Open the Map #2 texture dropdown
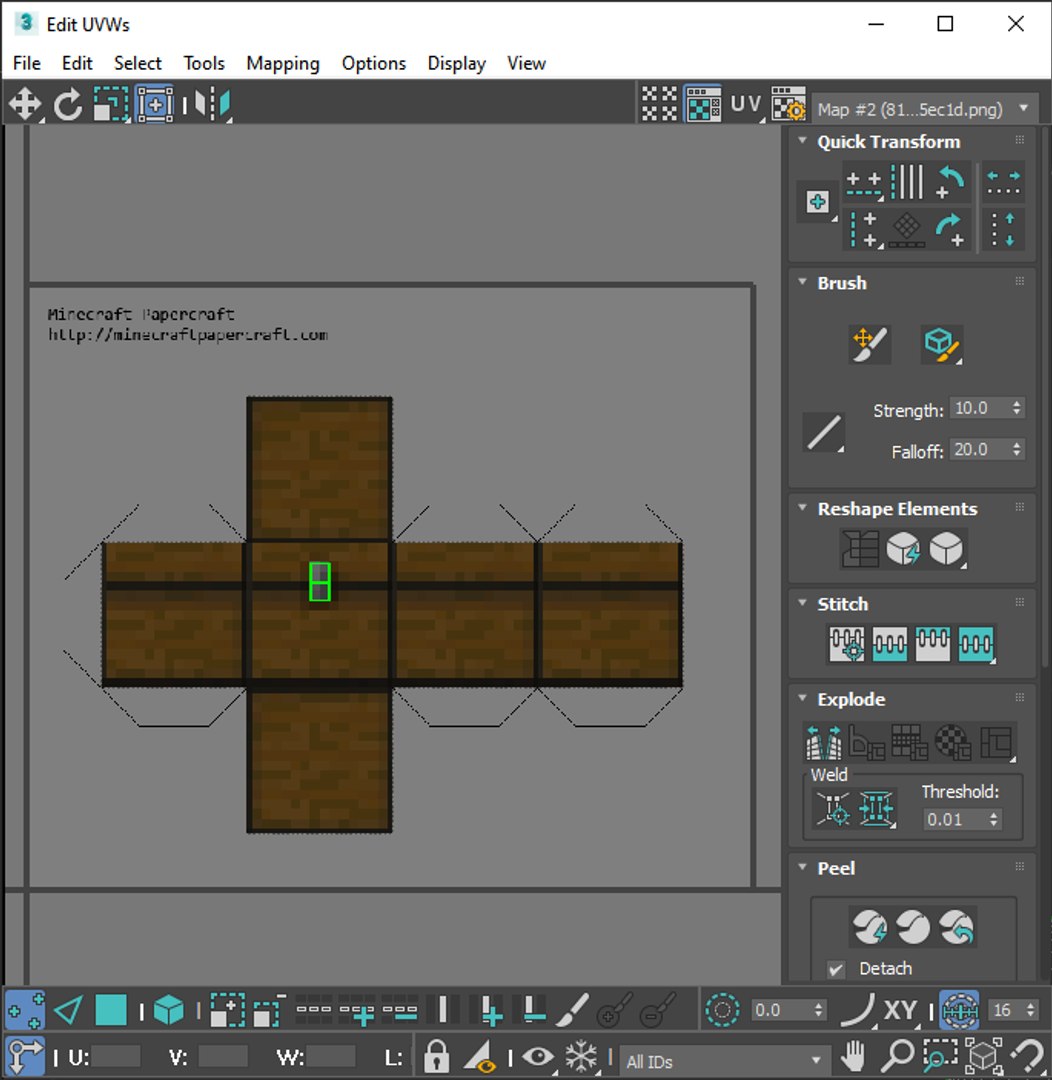1052x1080 pixels. tap(925, 109)
